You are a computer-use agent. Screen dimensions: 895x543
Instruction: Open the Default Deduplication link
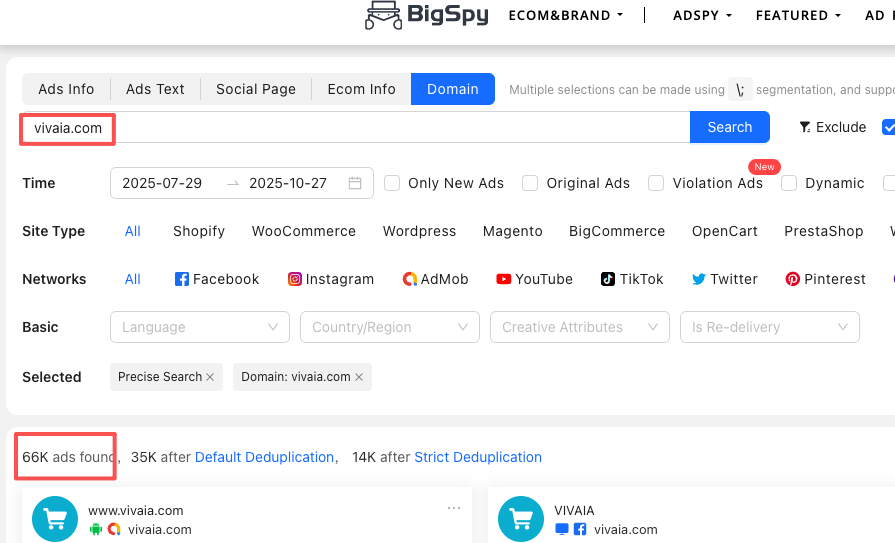[264, 457]
